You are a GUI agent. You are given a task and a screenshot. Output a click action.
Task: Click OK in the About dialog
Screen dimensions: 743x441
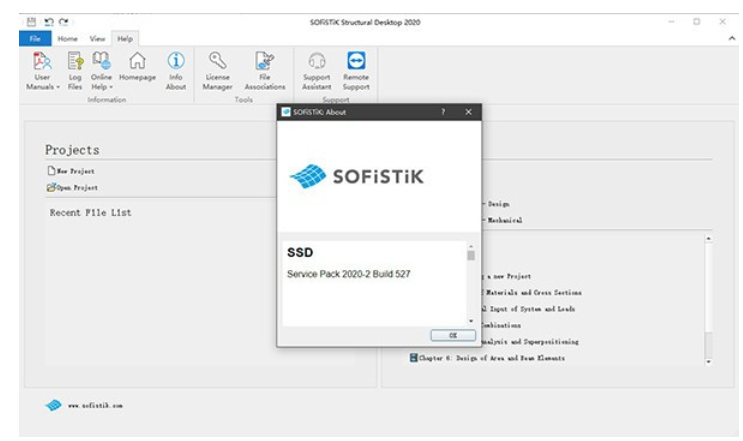click(453, 335)
